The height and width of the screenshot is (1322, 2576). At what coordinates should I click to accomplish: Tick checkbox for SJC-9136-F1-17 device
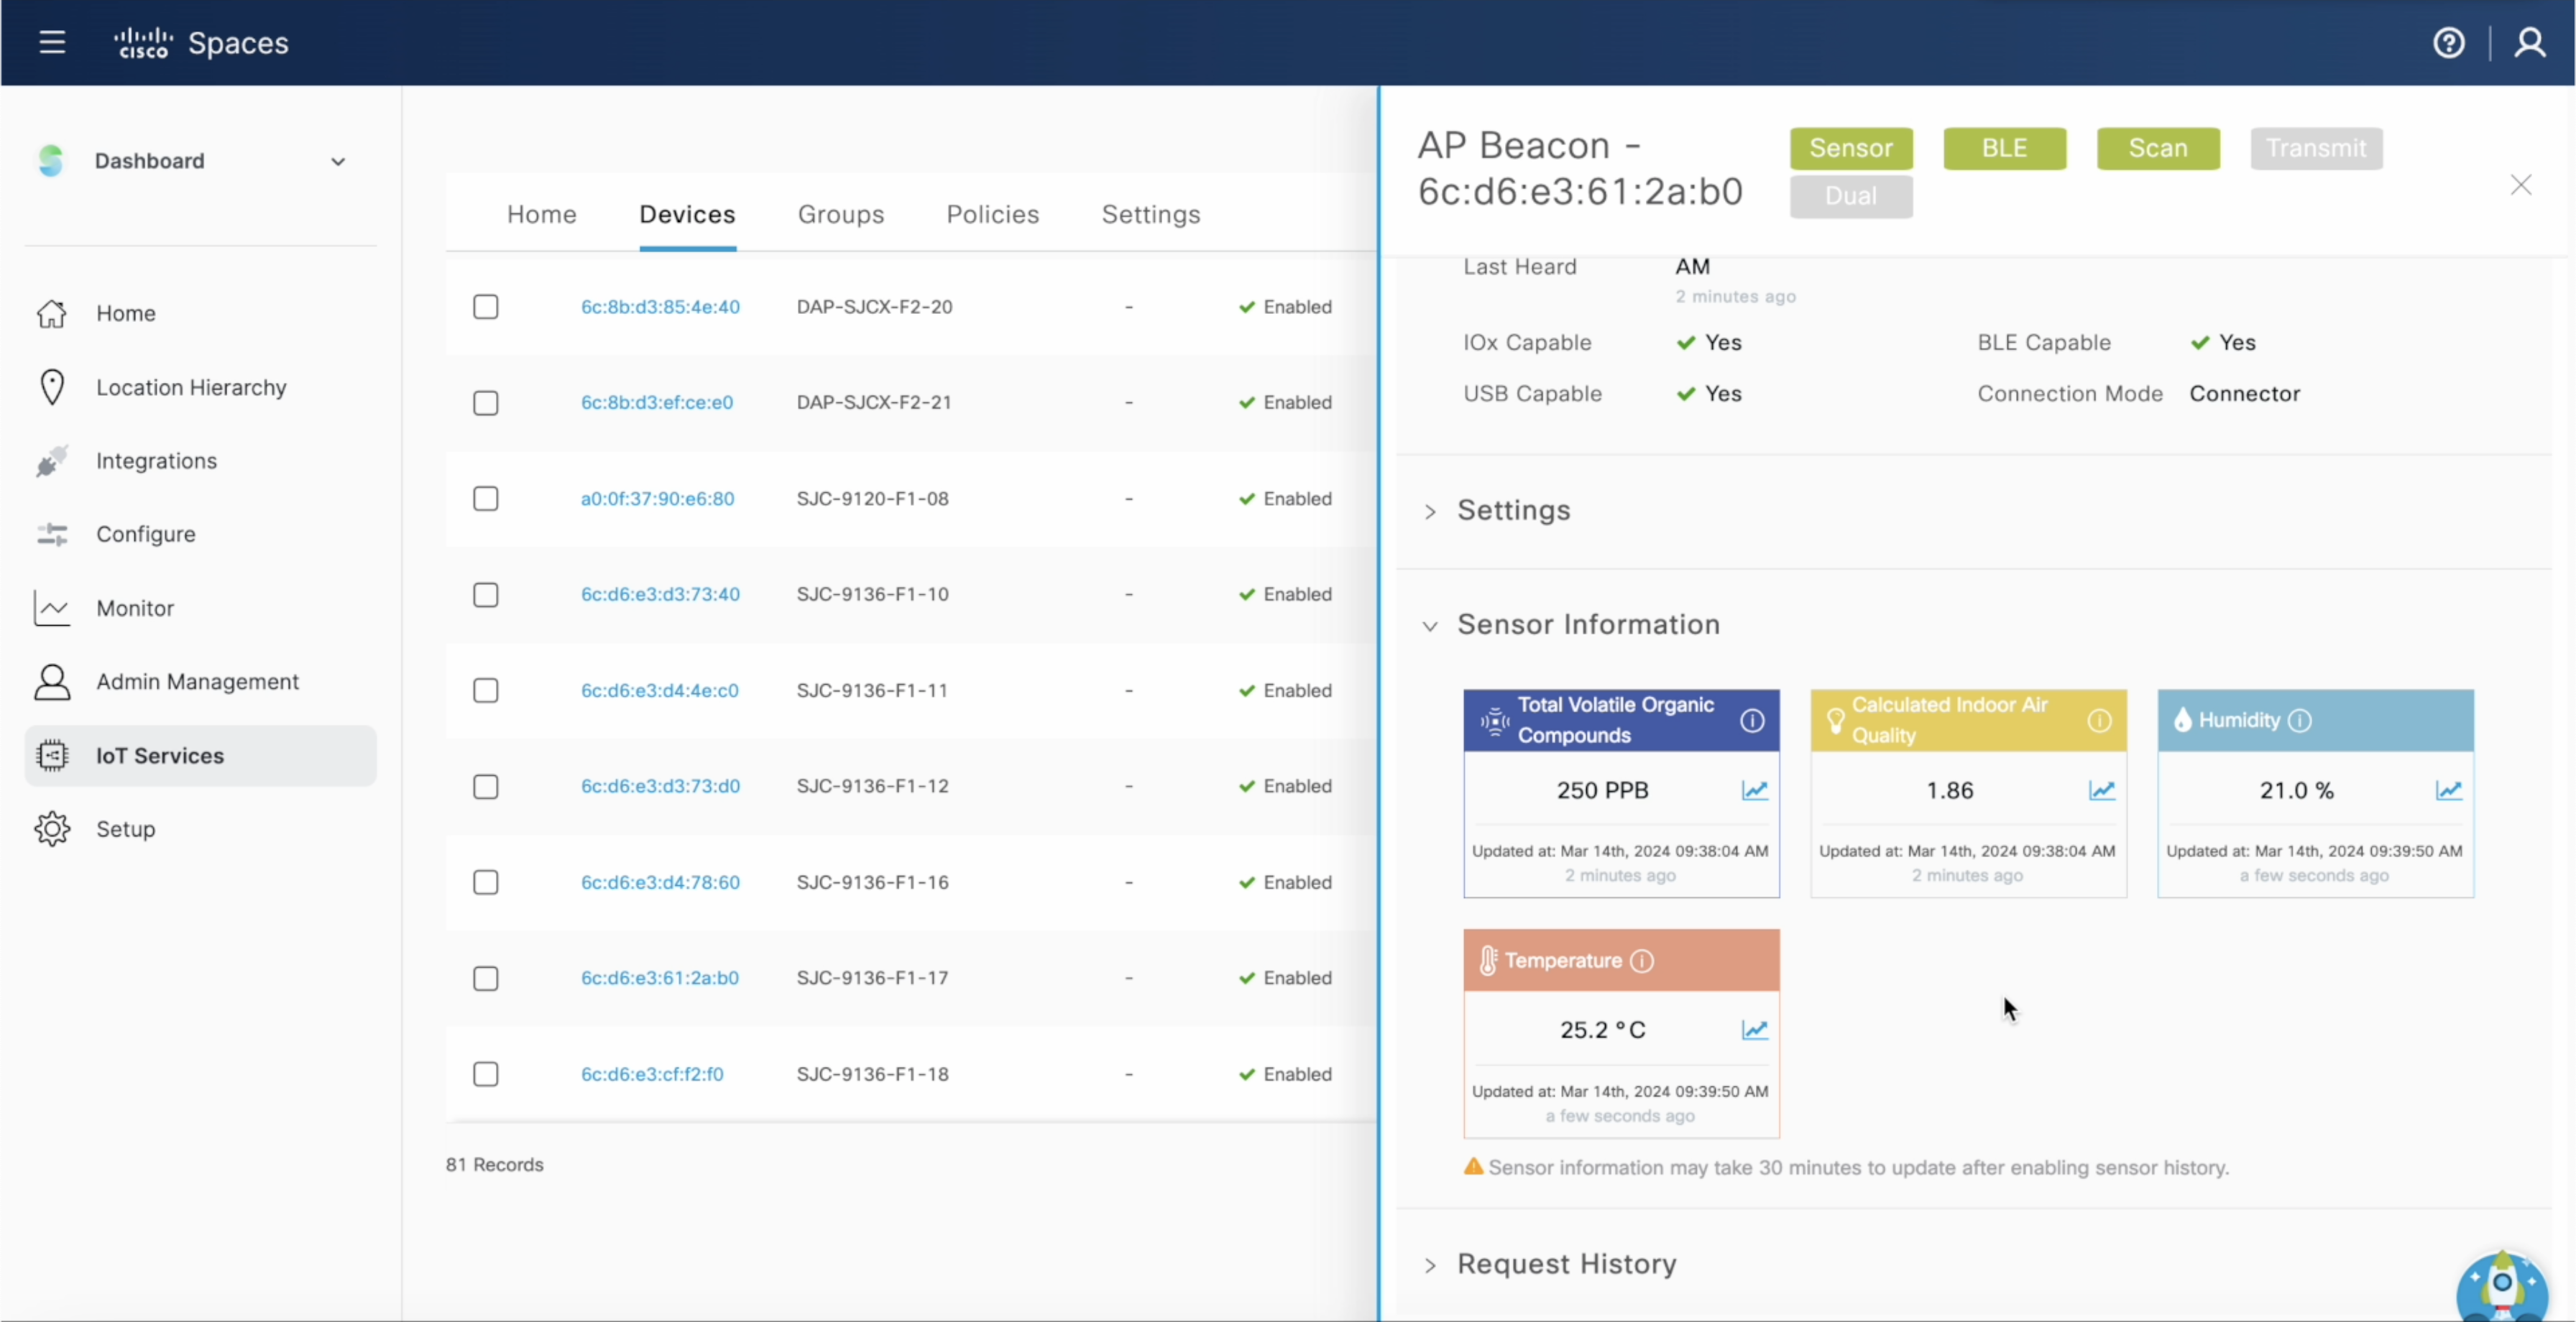coord(486,978)
